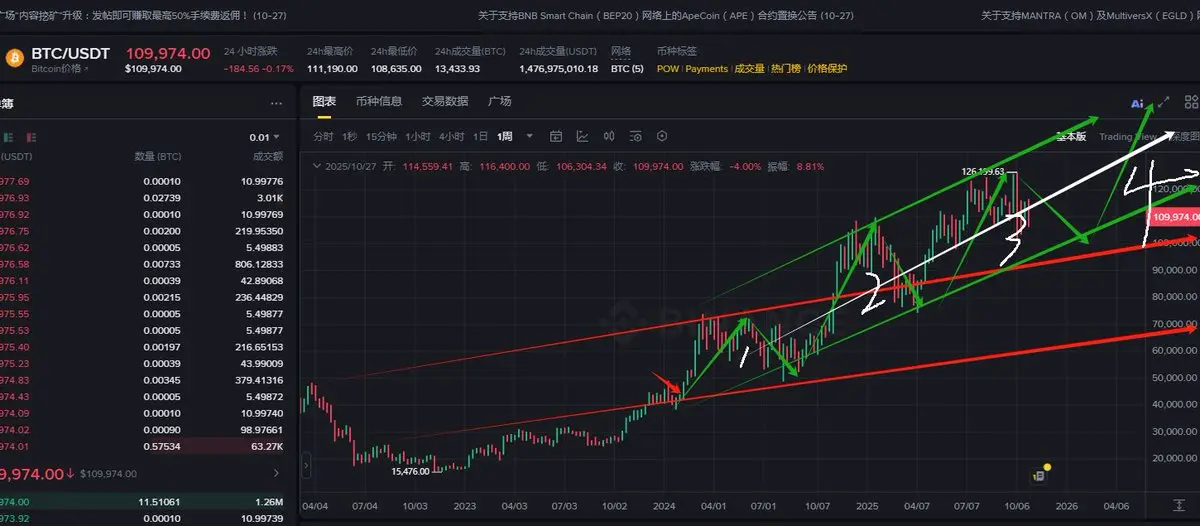Select the Trading View chart mode
Viewport: 1200px width, 526px height.
[x=1127, y=137]
